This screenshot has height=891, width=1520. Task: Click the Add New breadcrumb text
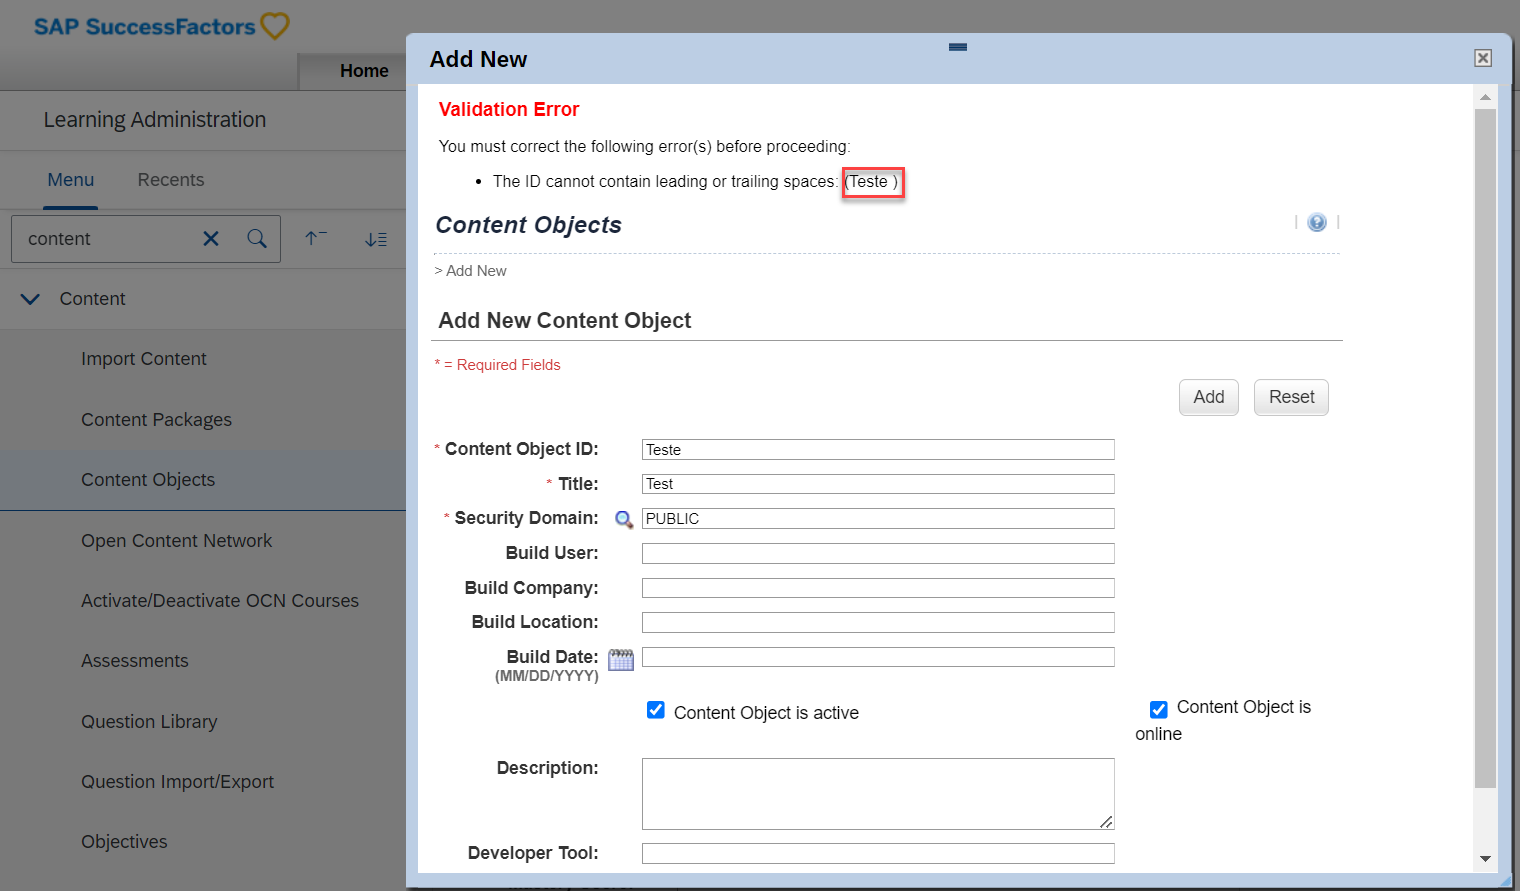pyautogui.click(x=476, y=271)
